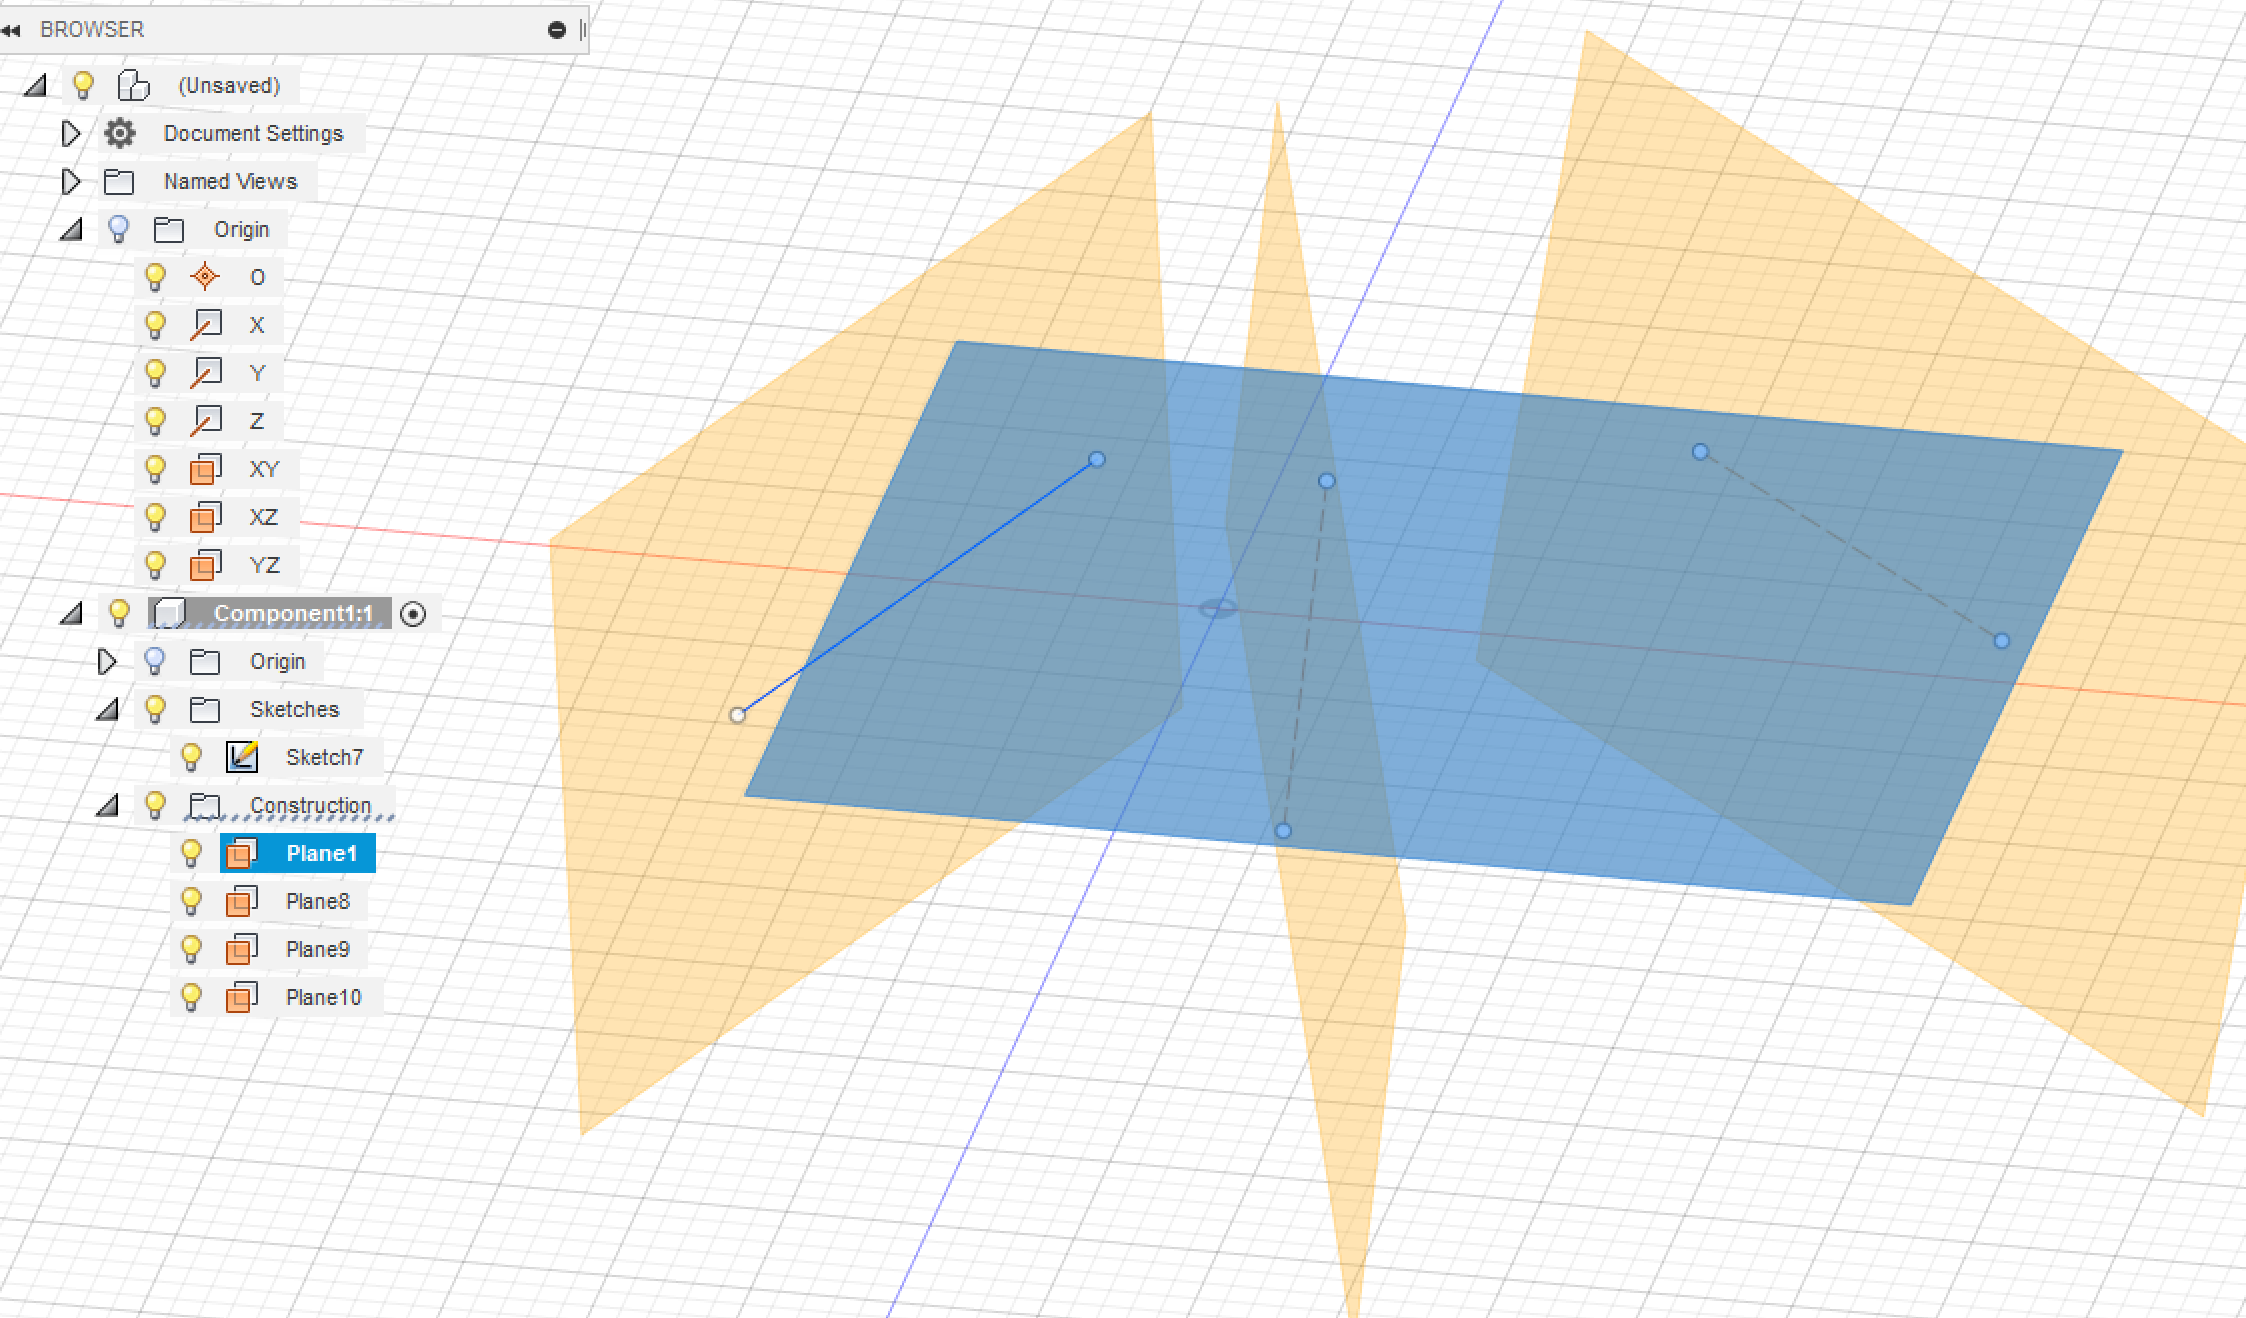
Task: Click the origin point O icon
Action: (x=206, y=277)
